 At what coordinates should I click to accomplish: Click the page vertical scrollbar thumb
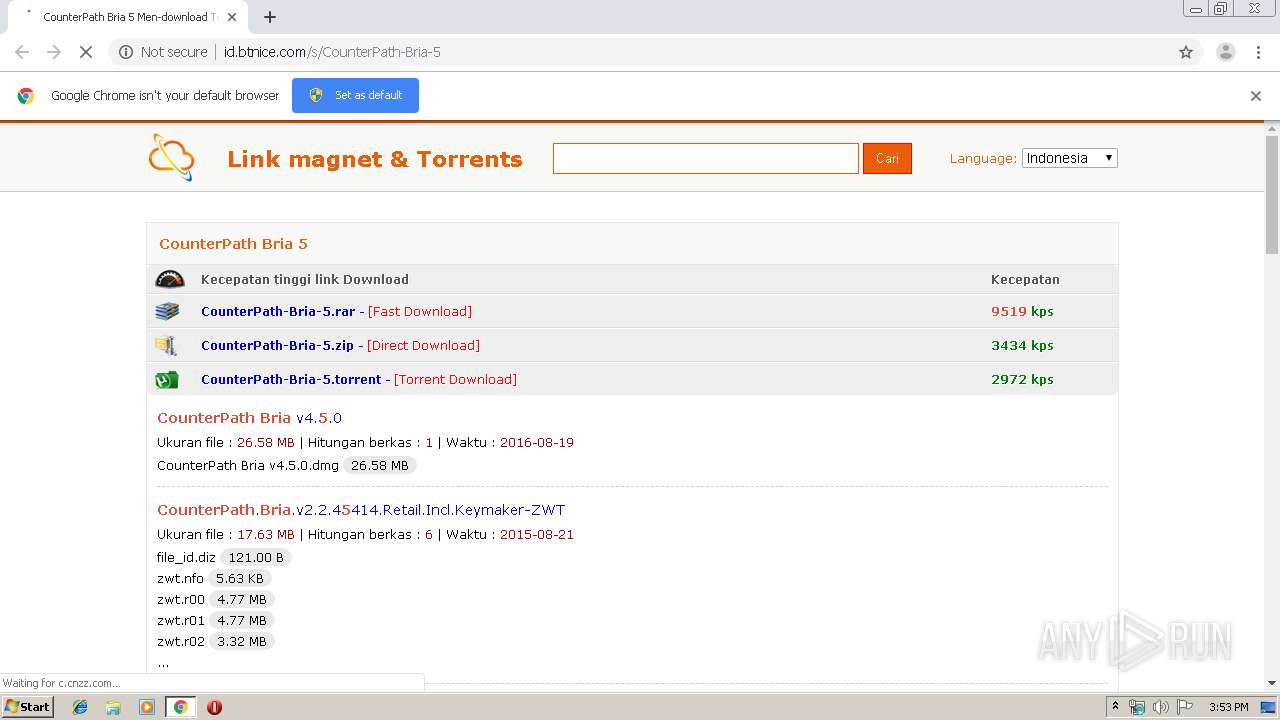(x=1272, y=195)
